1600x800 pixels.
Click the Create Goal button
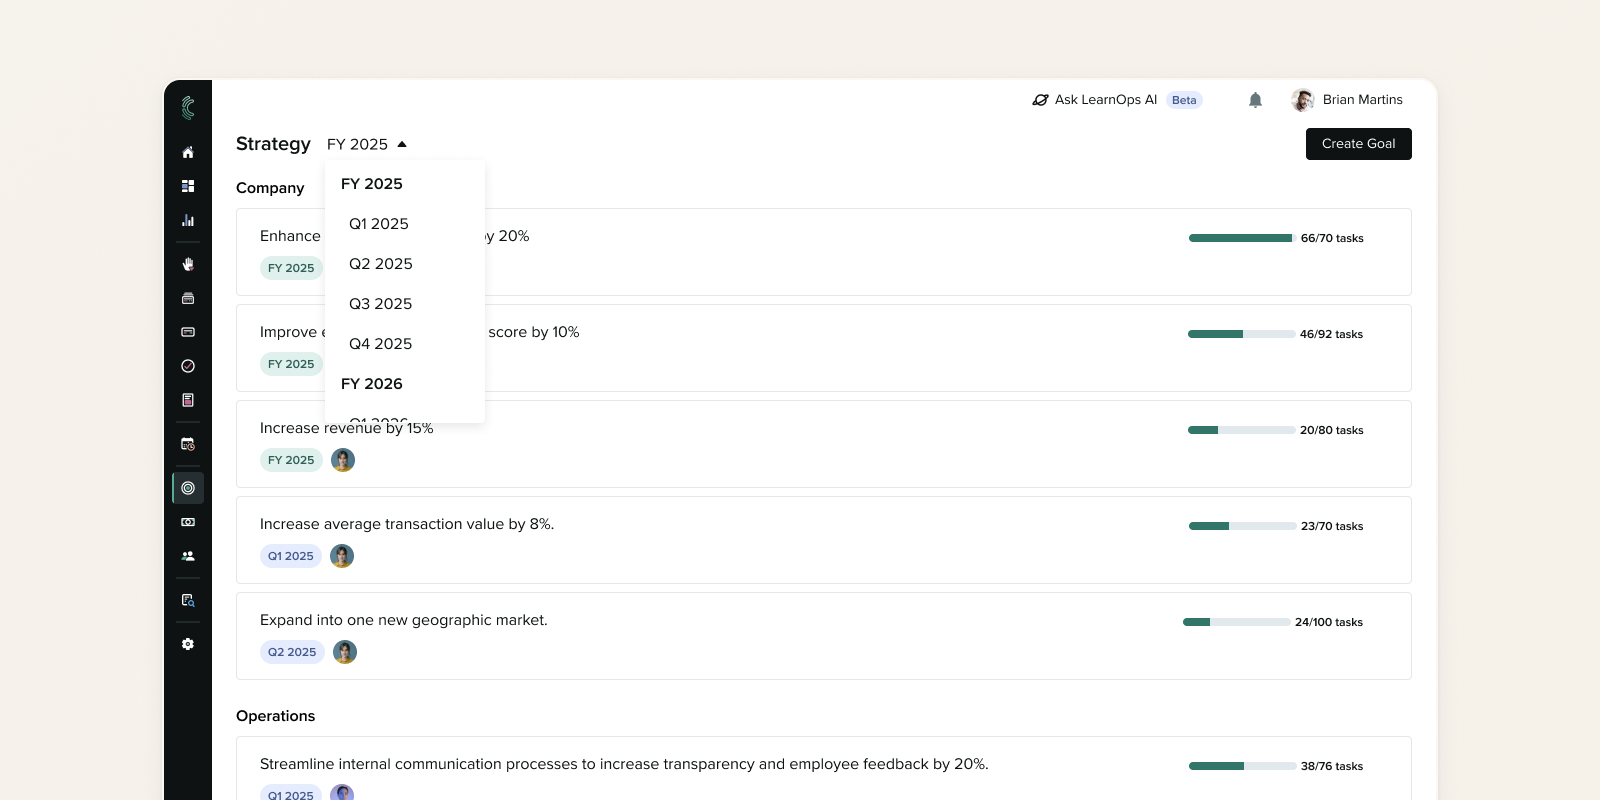coord(1359,144)
